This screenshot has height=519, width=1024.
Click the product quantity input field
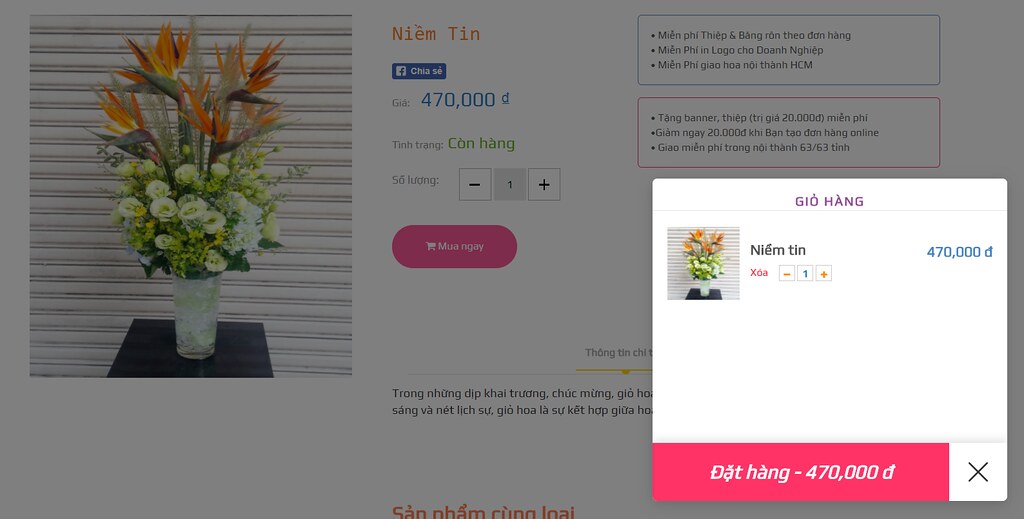[x=509, y=185]
